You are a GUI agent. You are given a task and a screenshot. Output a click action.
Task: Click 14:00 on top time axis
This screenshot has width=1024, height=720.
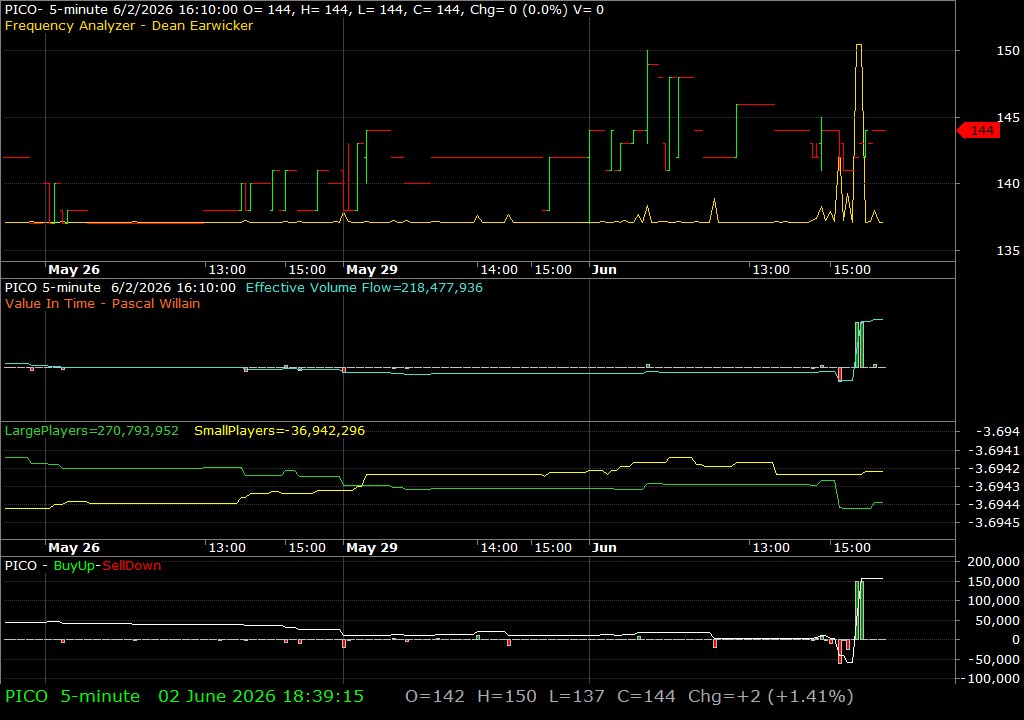click(499, 269)
